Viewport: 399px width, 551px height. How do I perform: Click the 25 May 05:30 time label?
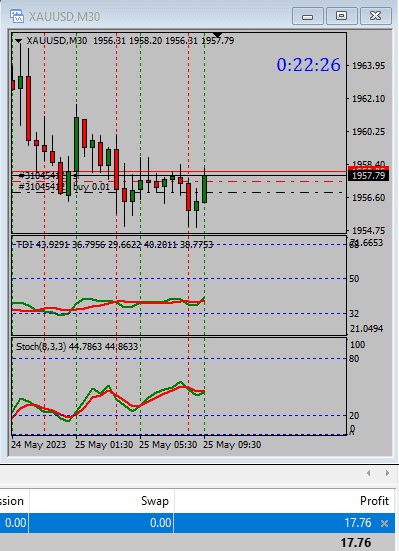[x=168, y=445]
